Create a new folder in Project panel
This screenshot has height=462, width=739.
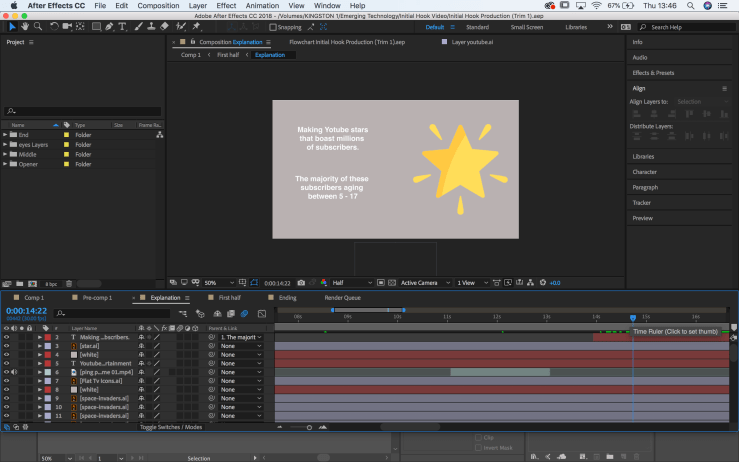(x=19, y=284)
